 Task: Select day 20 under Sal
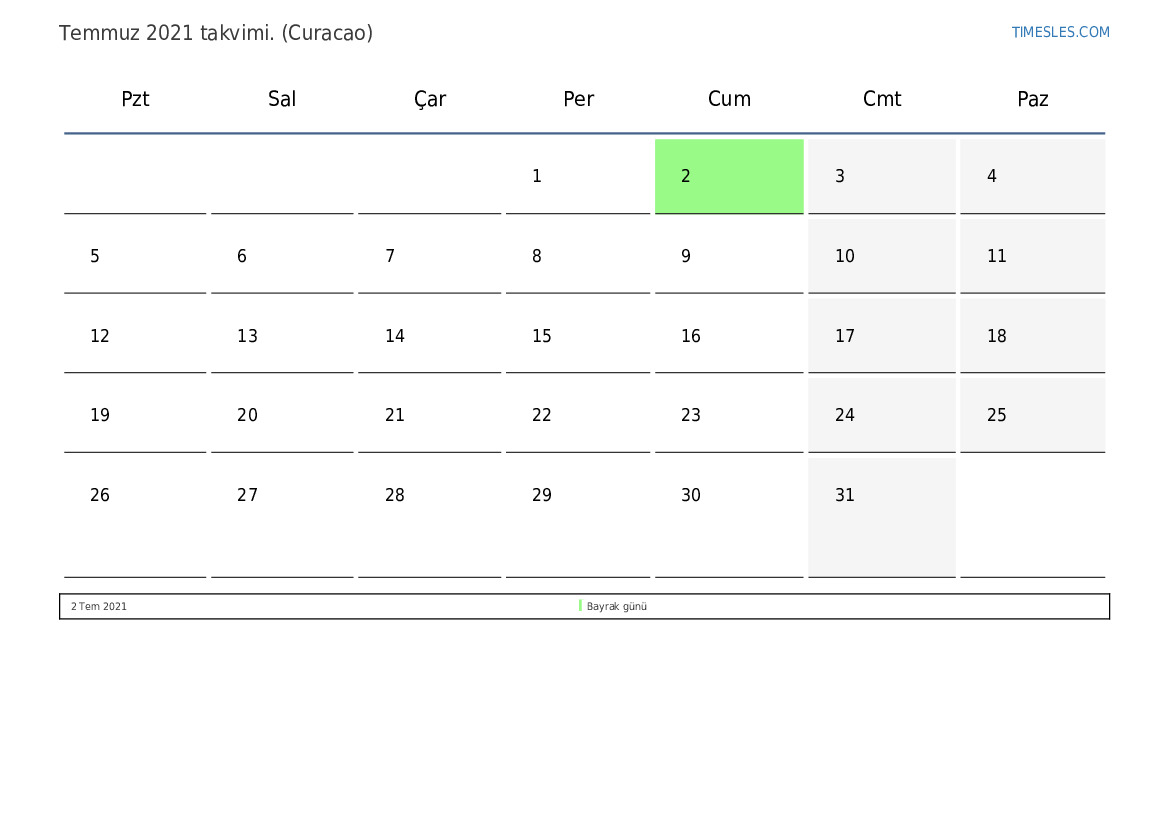point(282,415)
